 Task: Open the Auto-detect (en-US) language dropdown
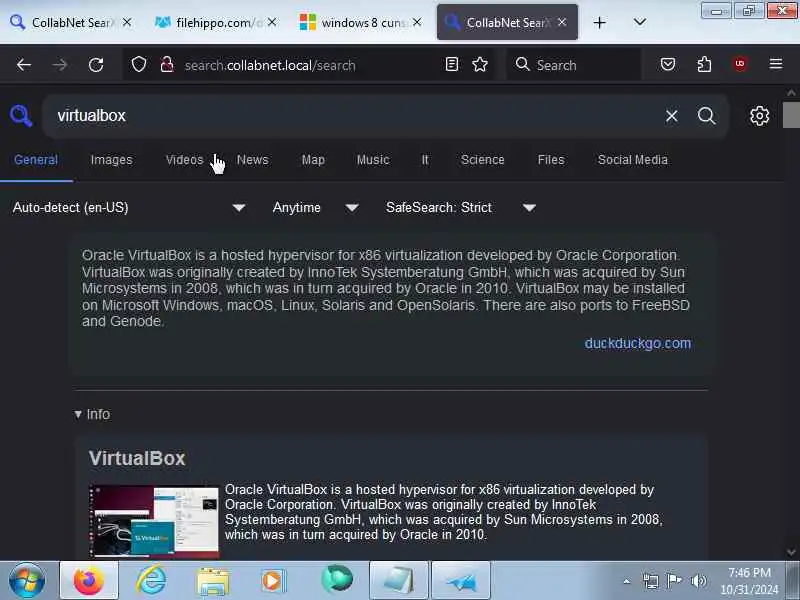click(x=129, y=208)
